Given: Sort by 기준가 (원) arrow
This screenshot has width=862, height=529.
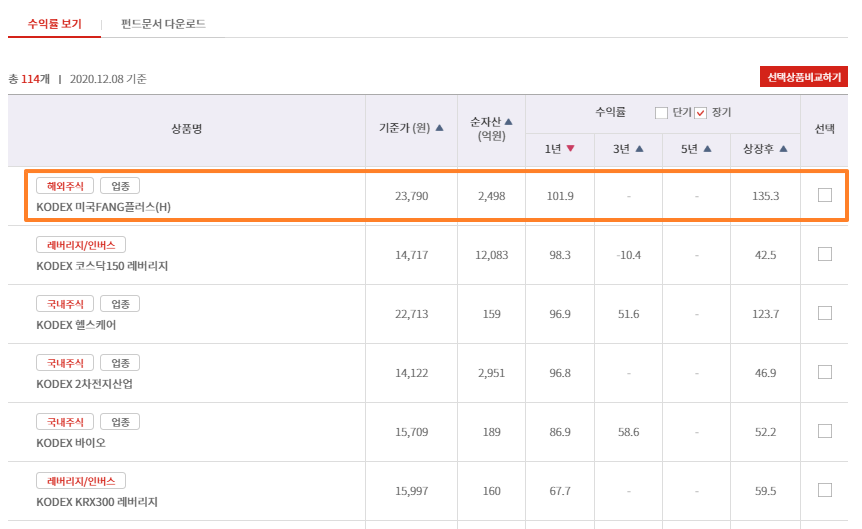Looking at the screenshot, I should click(x=439, y=128).
